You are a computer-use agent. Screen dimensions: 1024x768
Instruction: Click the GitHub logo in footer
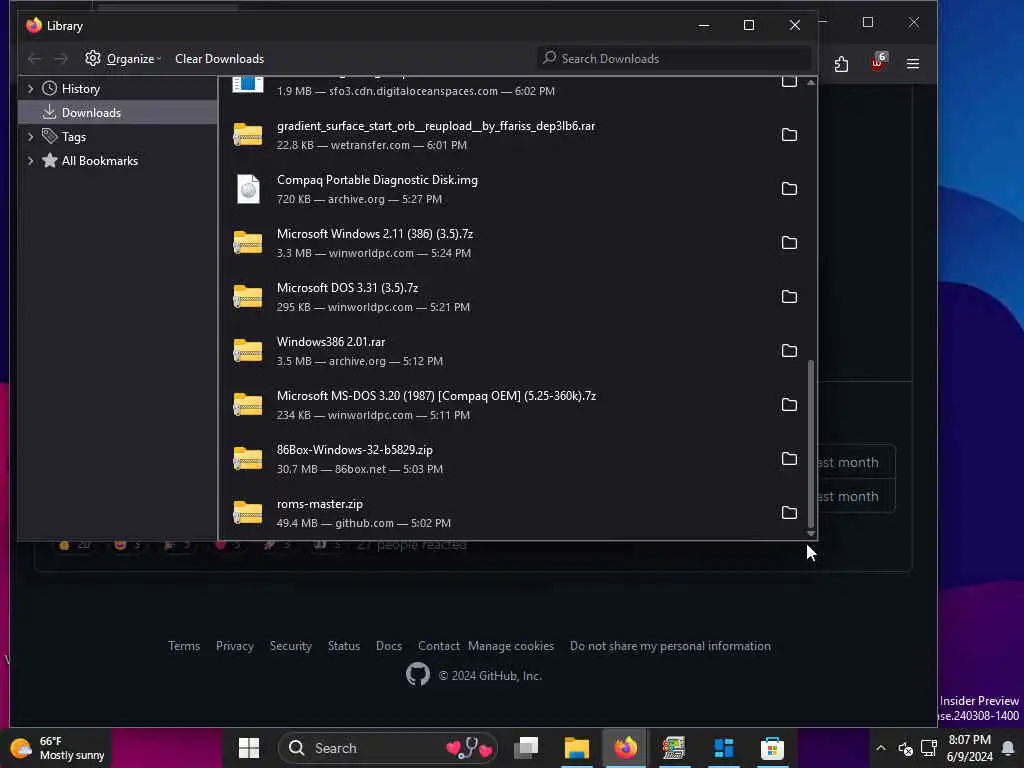[418, 675]
